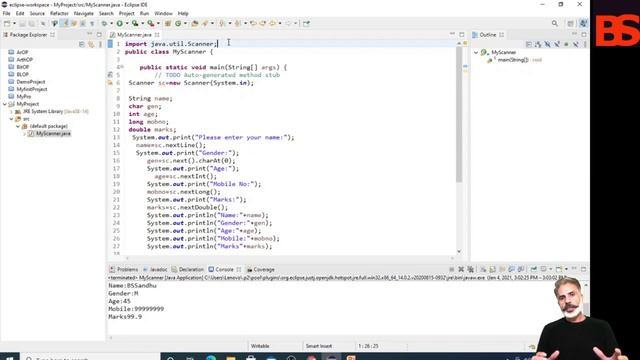This screenshot has width=640, height=360.
Task: Click the Open Type toolbar icon
Action: pyautogui.click(x=195, y=23)
